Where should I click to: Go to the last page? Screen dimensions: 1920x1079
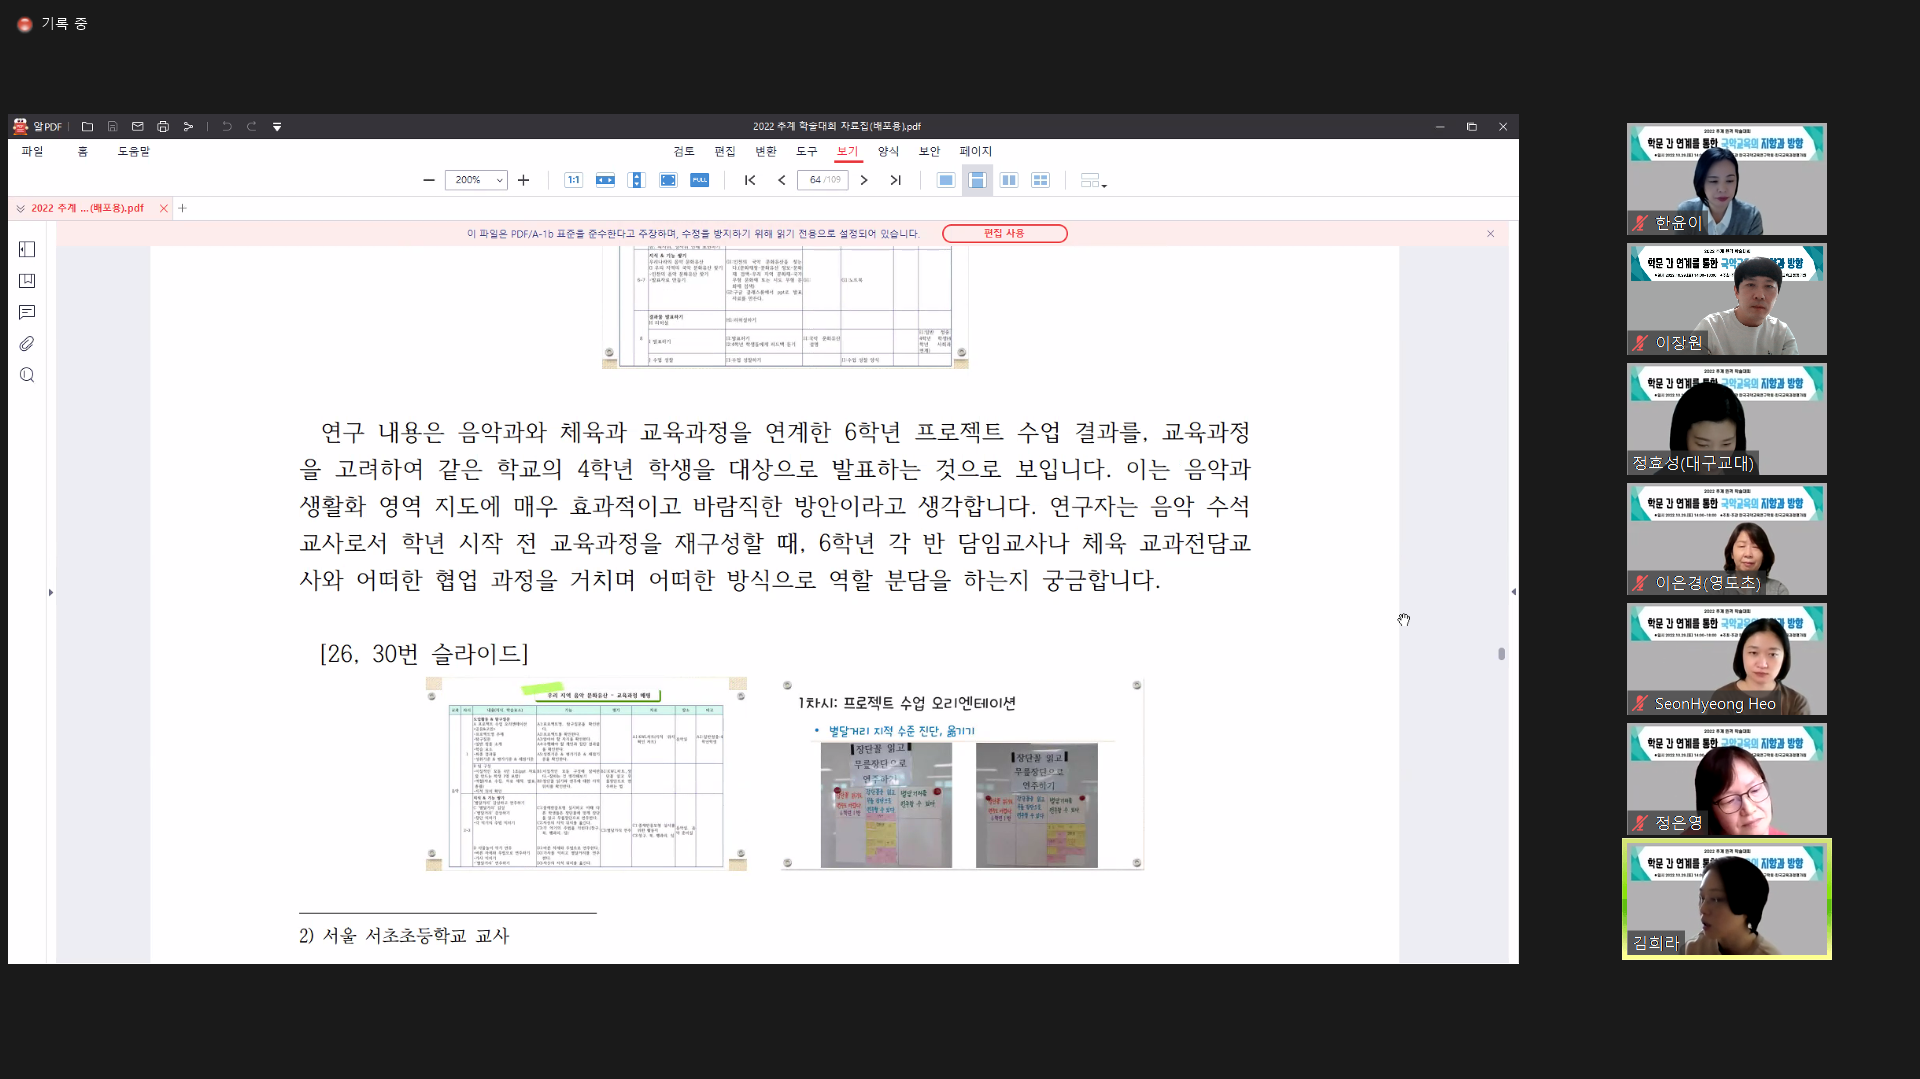[896, 181]
